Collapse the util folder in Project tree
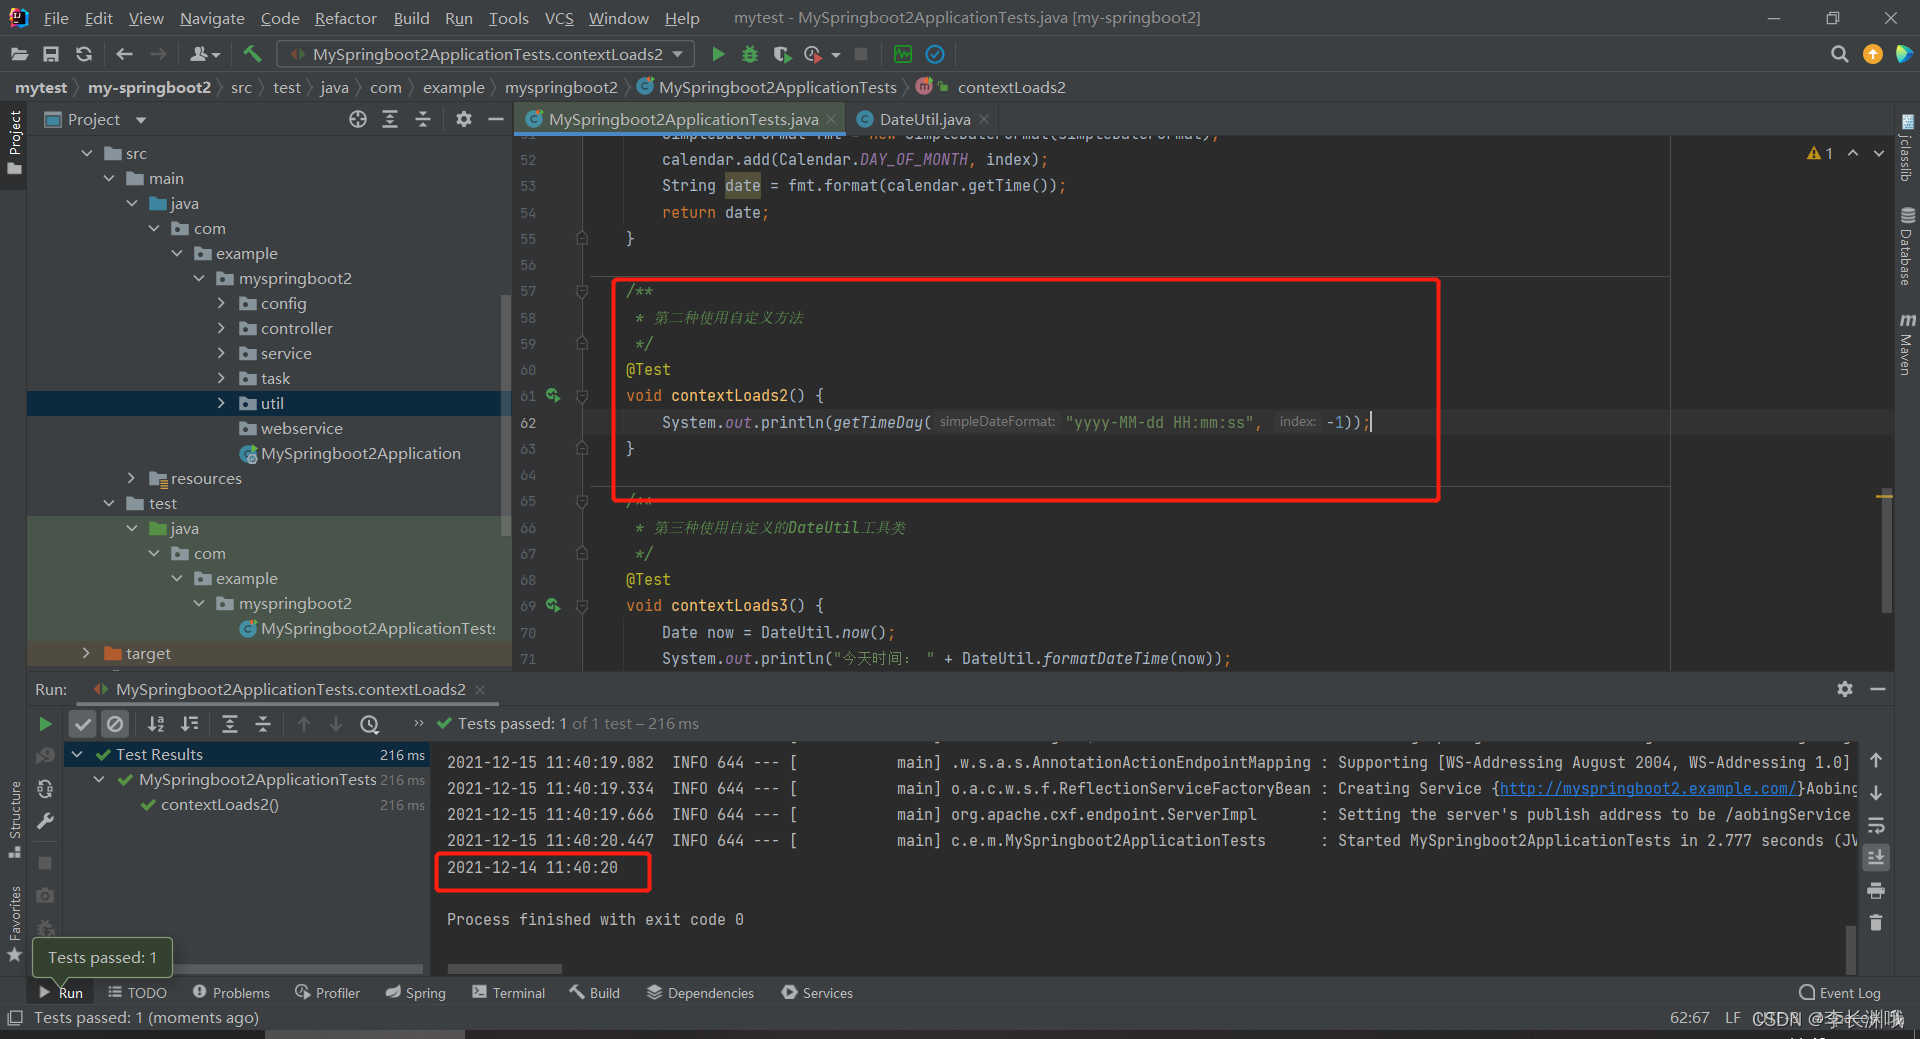The image size is (1920, 1039). pos(222,403)
